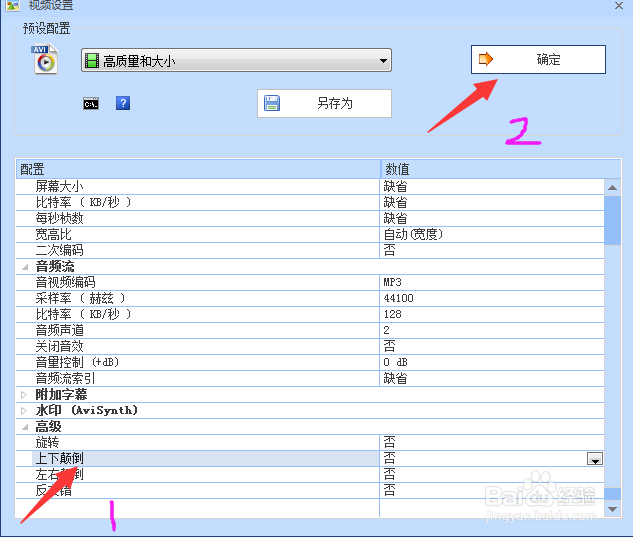This screenshot has width=633, height=538.
Task: Click the 否 value of 旋转
Action: click(x=492, y=442)
